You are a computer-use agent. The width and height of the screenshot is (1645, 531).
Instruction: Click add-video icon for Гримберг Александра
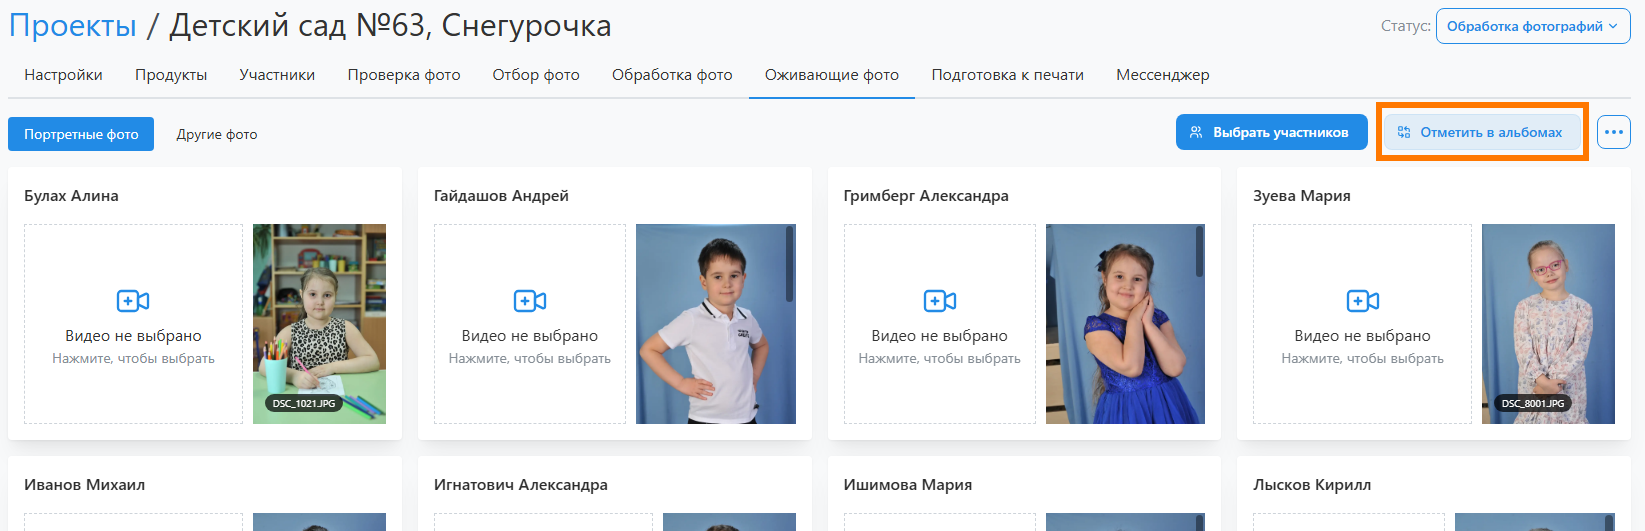pos(939,301)
